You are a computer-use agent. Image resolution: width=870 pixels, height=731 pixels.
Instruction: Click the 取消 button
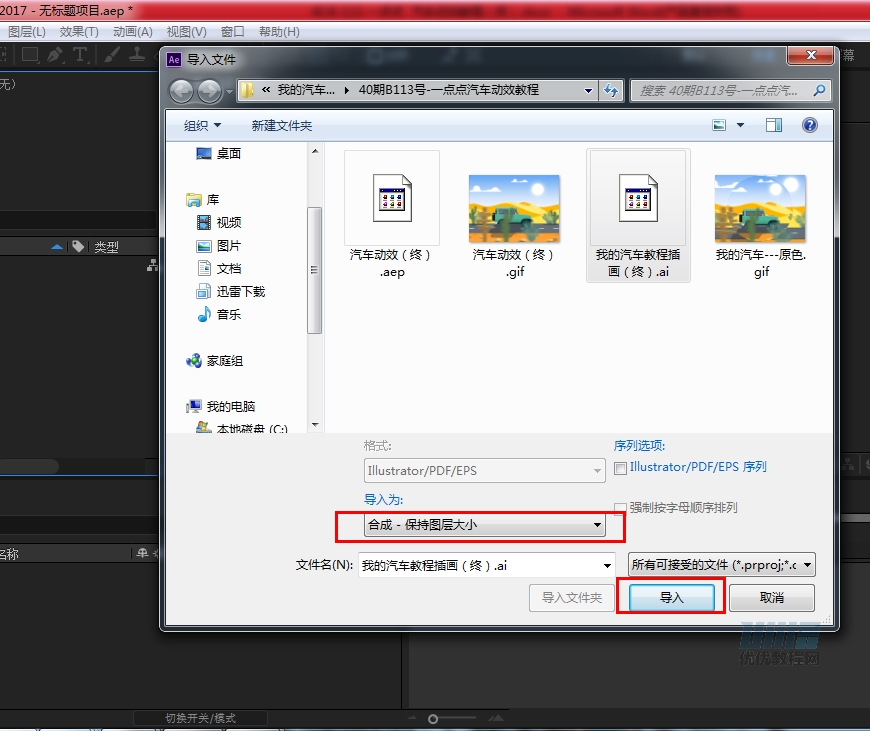(771, 598)
